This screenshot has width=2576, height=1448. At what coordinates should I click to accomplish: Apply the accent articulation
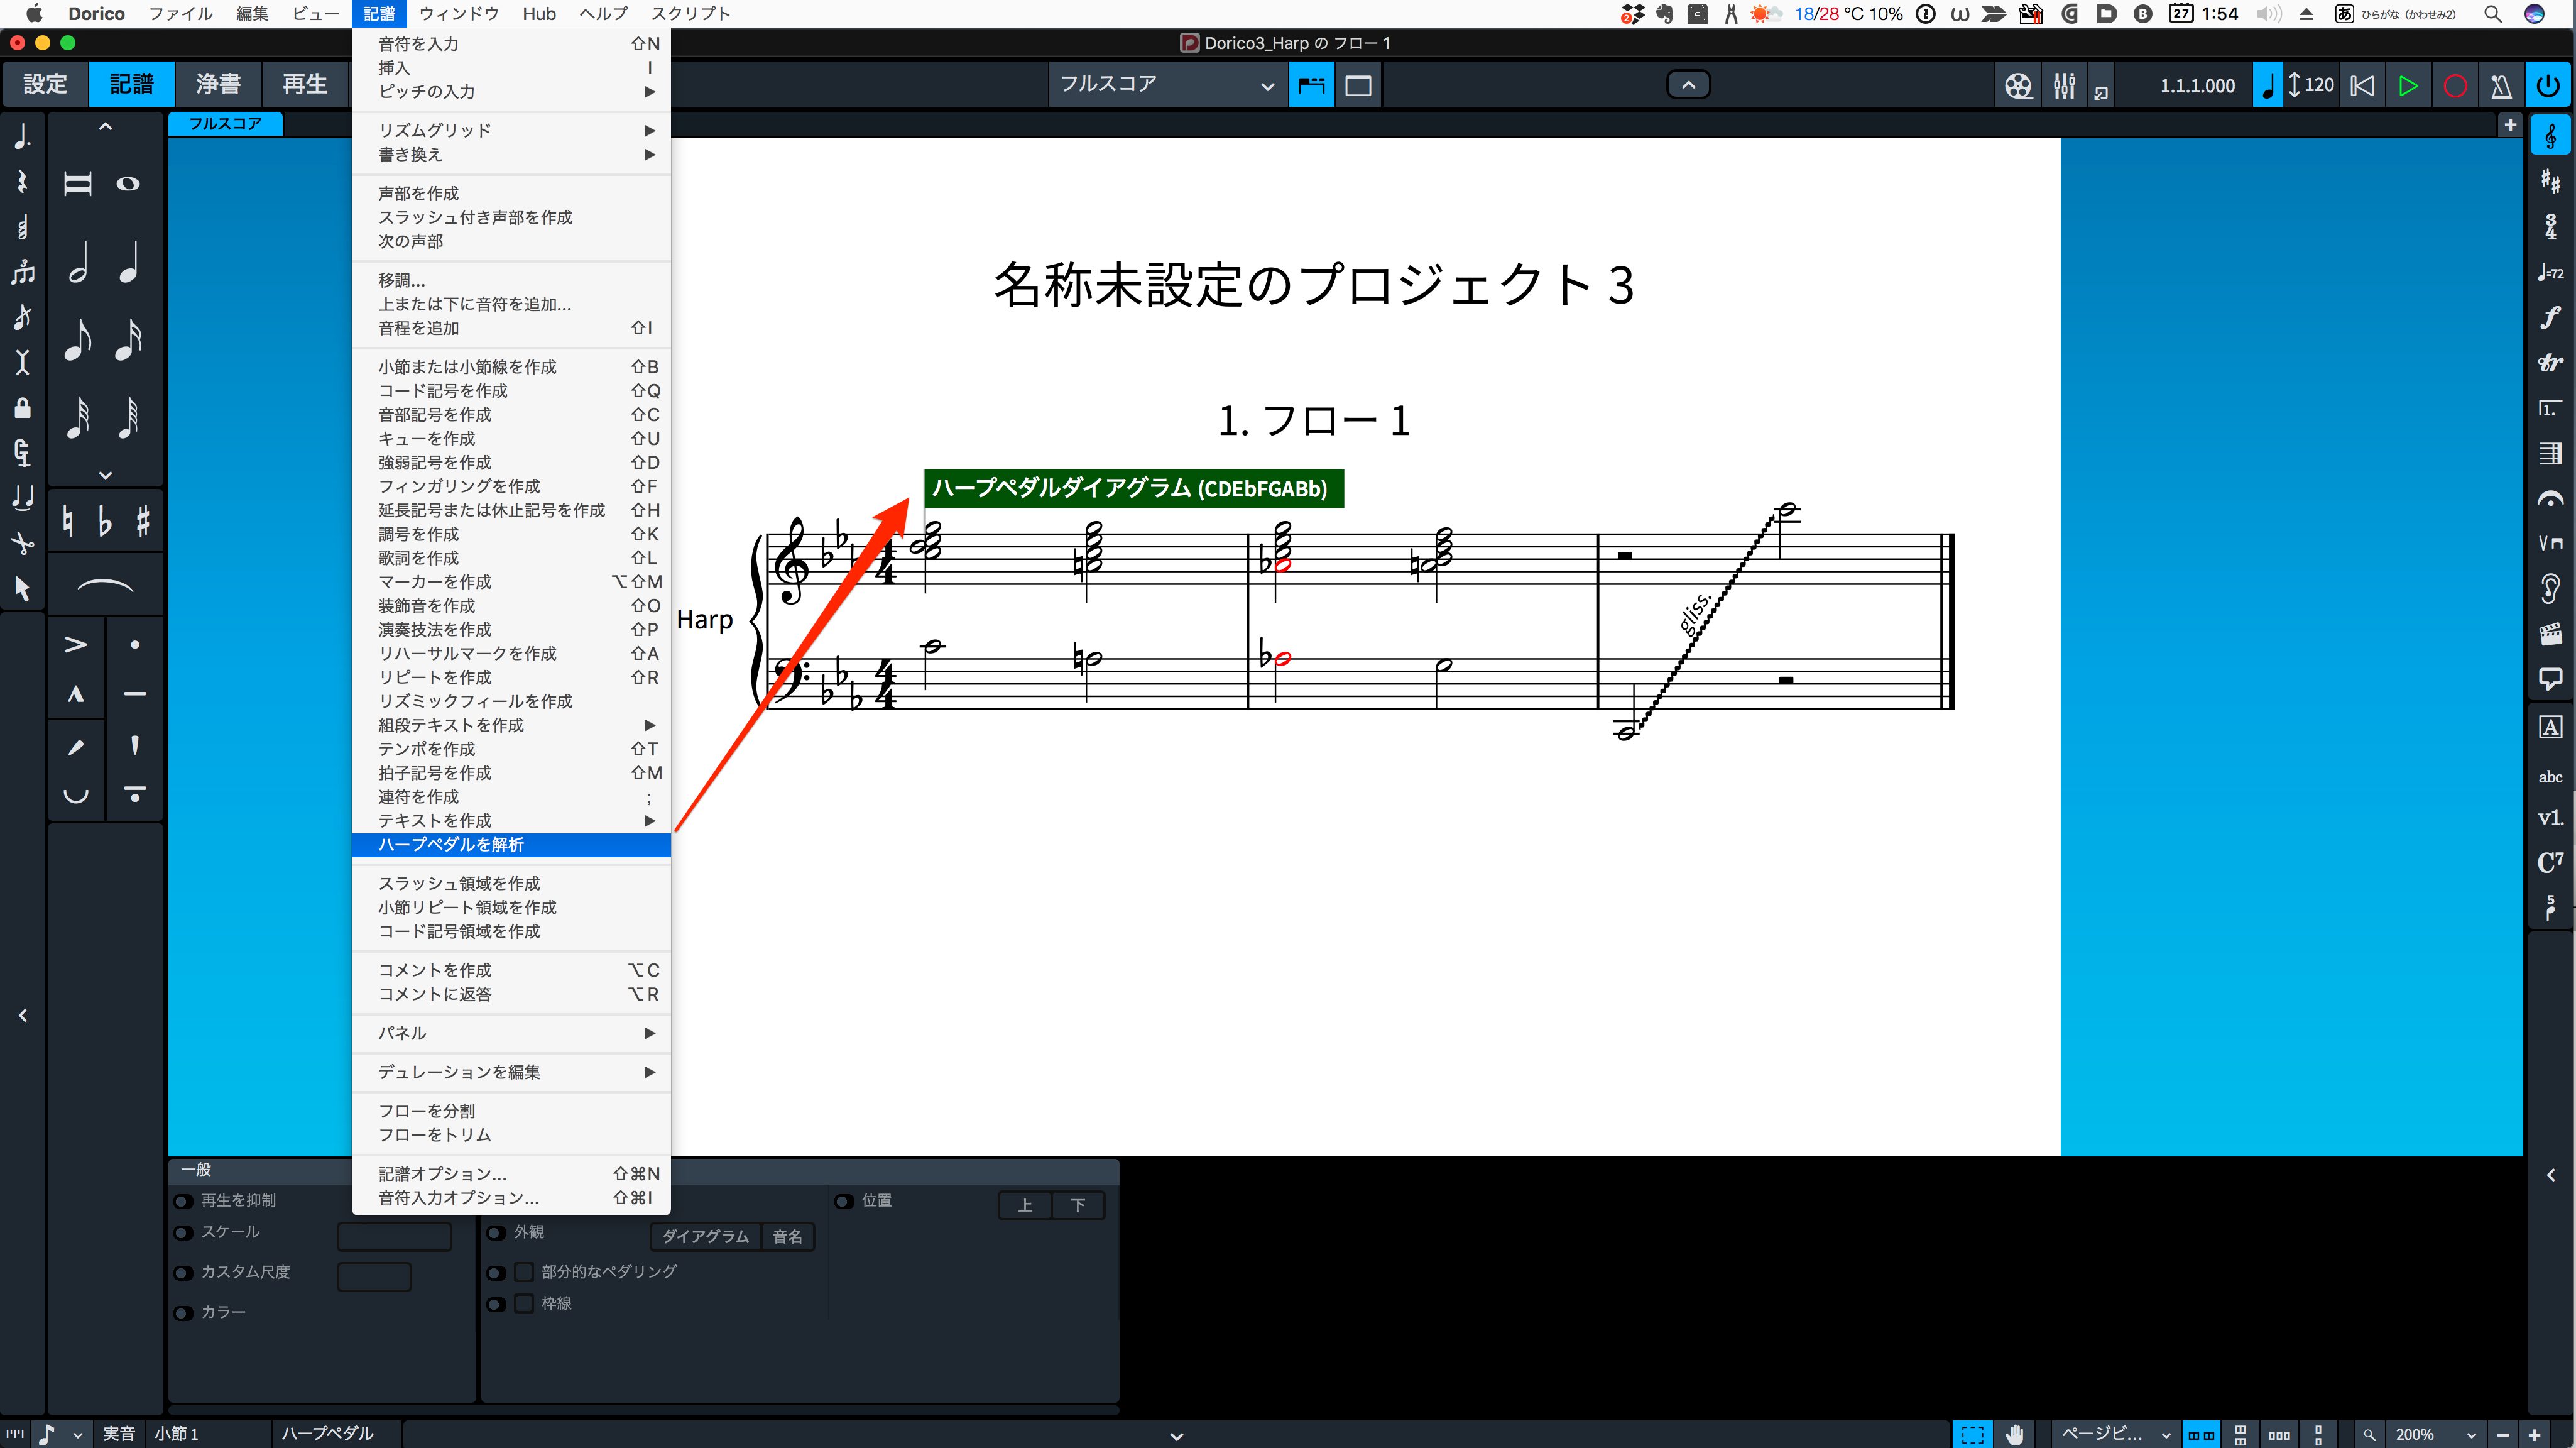point(76,645)
